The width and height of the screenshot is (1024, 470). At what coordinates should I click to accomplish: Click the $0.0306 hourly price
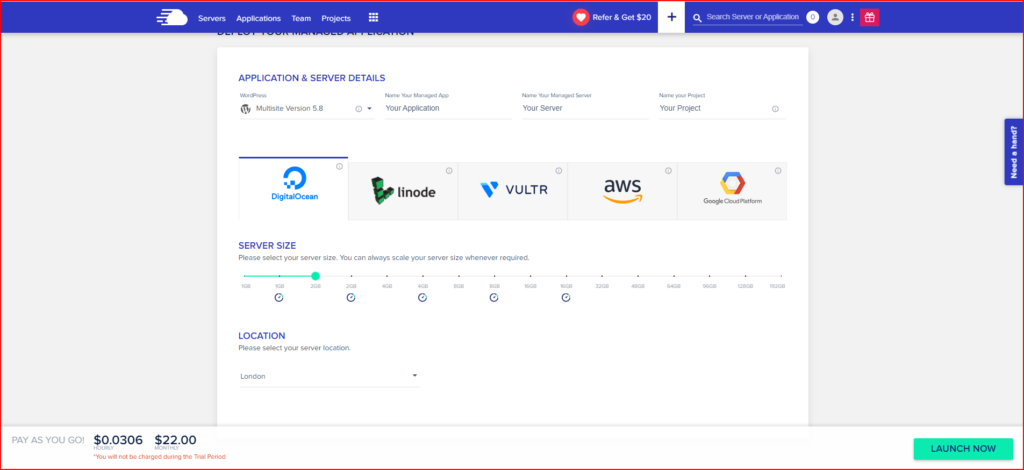pyautogui.click(x=118, y=440)
